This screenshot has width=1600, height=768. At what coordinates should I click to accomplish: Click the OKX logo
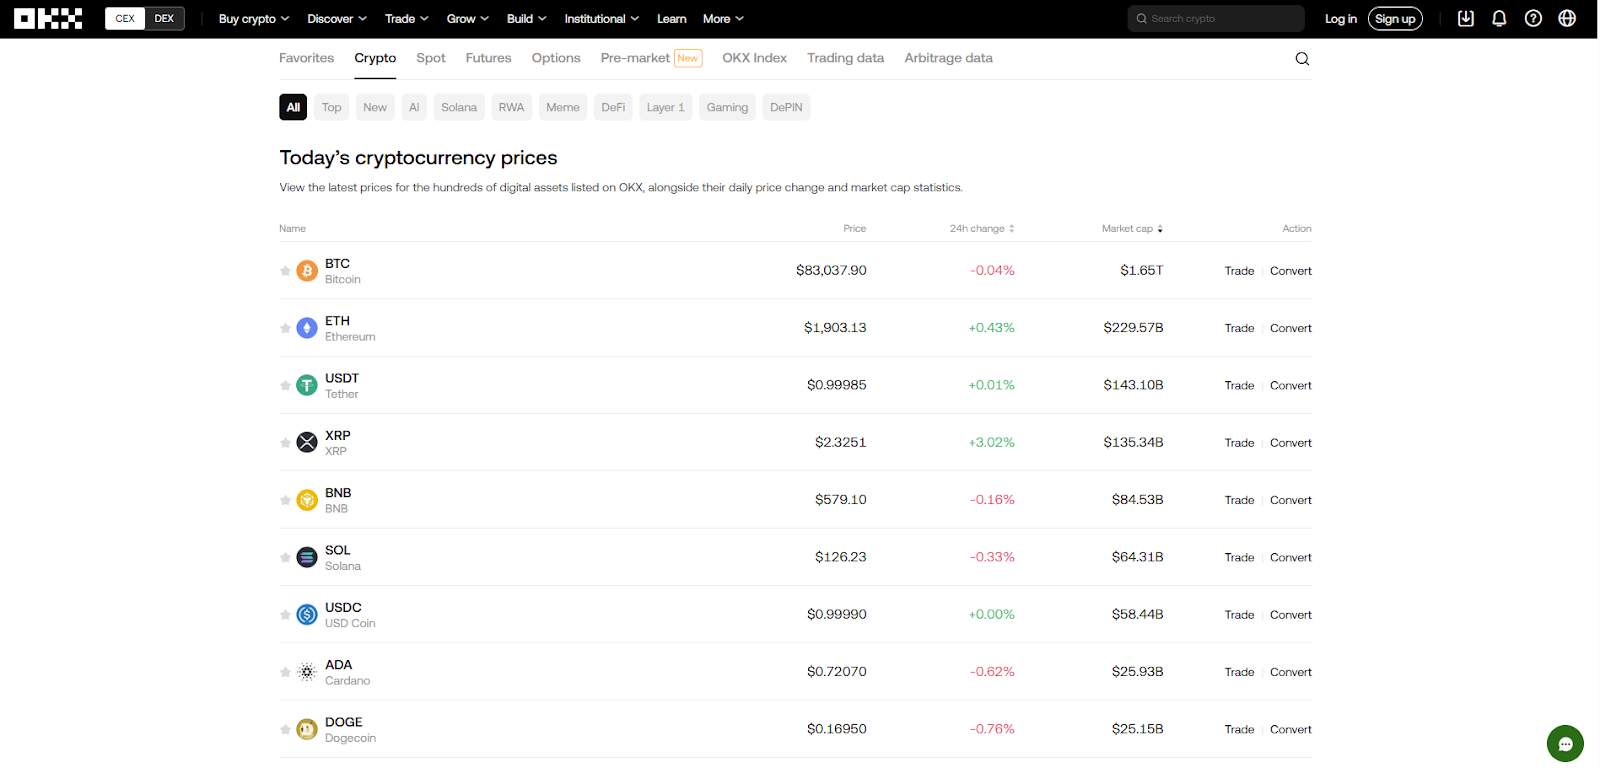pos(48,18)
